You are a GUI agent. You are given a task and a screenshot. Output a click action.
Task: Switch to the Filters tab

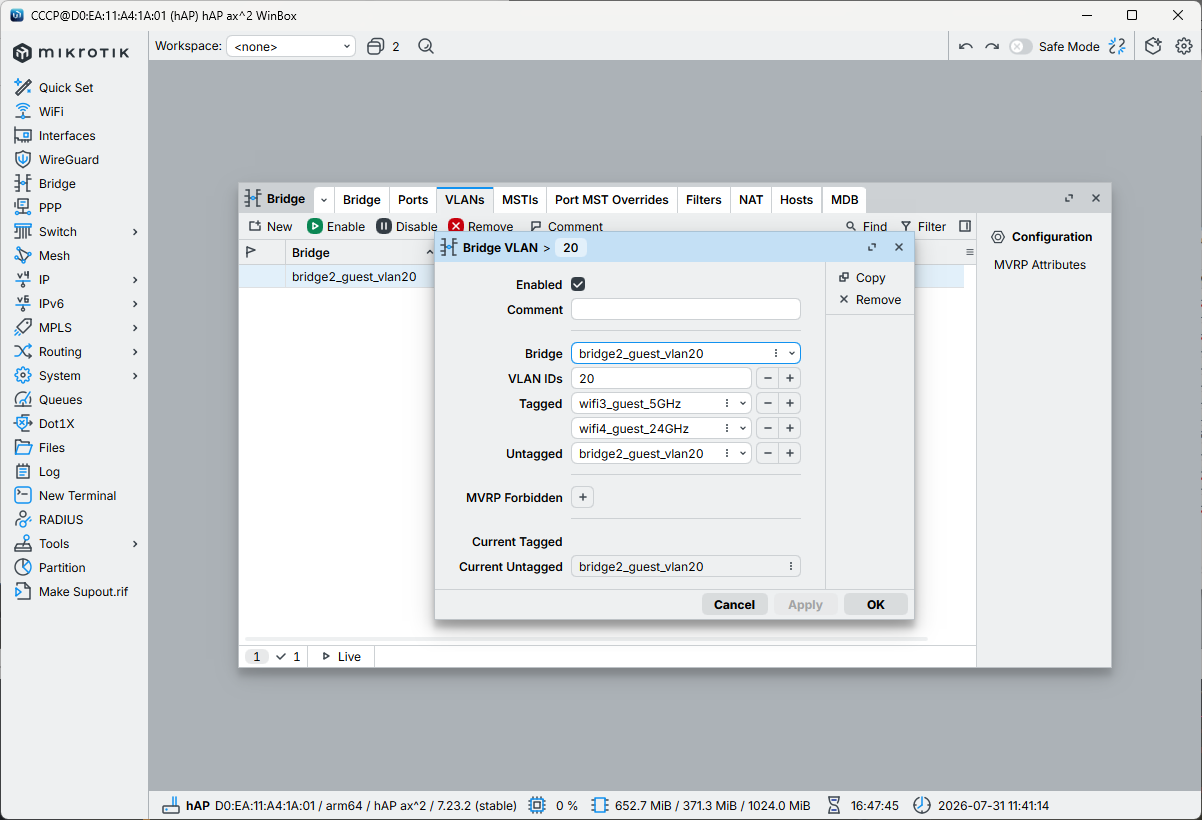coord(704,199)
